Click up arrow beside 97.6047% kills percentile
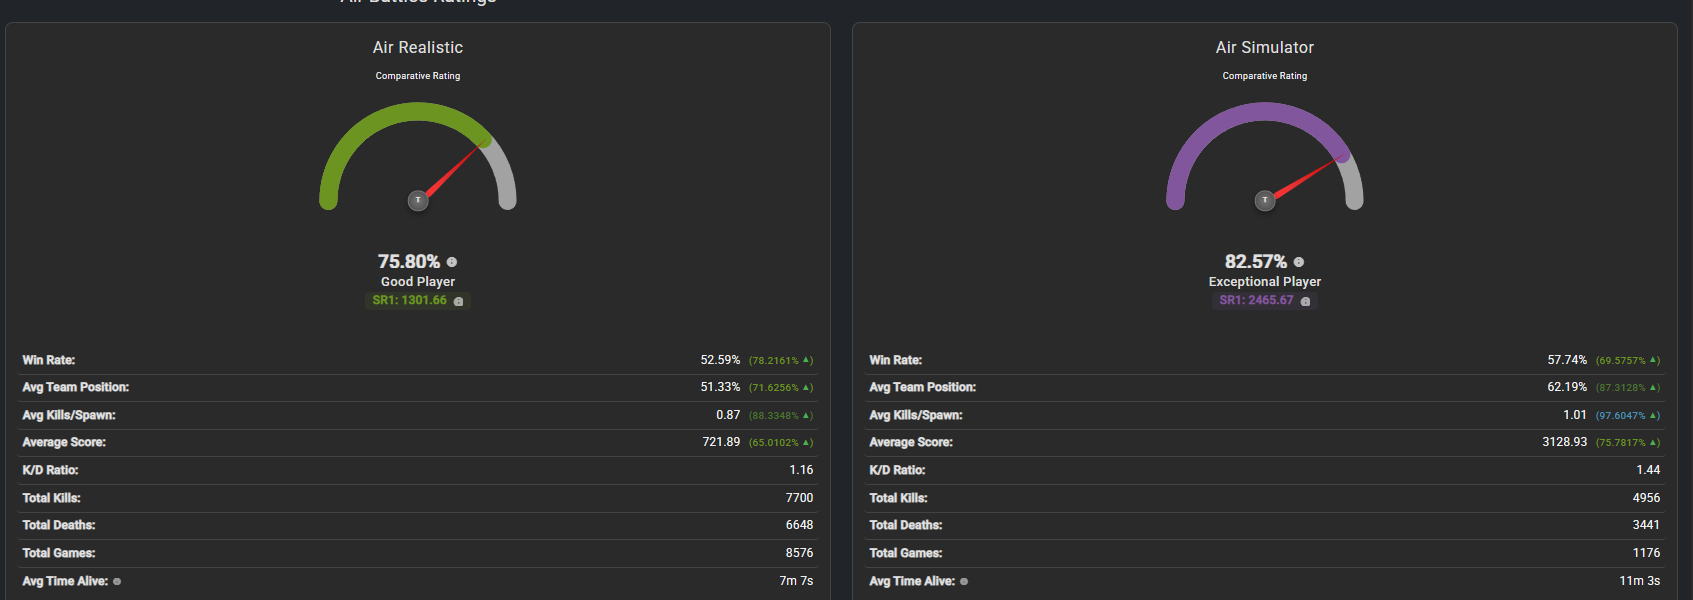 pos(1654,415)
